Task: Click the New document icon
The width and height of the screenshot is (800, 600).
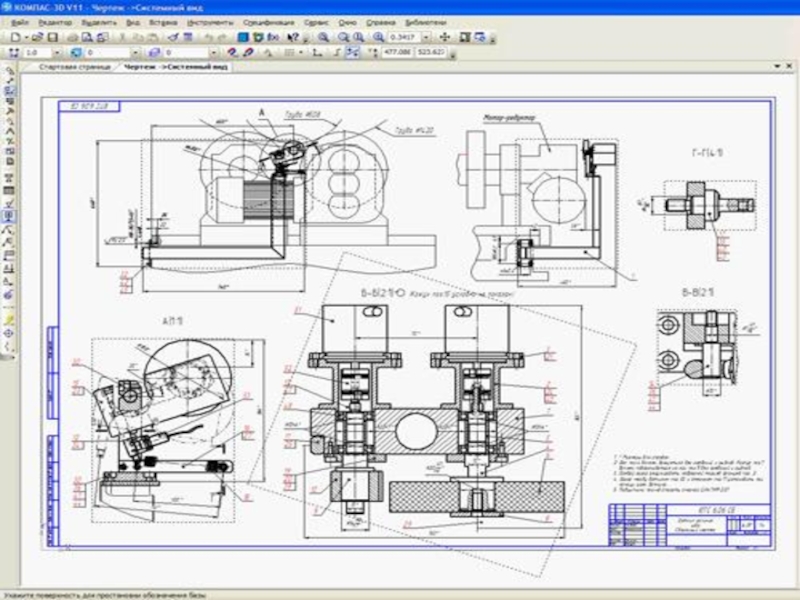Action: pos(15,36)
